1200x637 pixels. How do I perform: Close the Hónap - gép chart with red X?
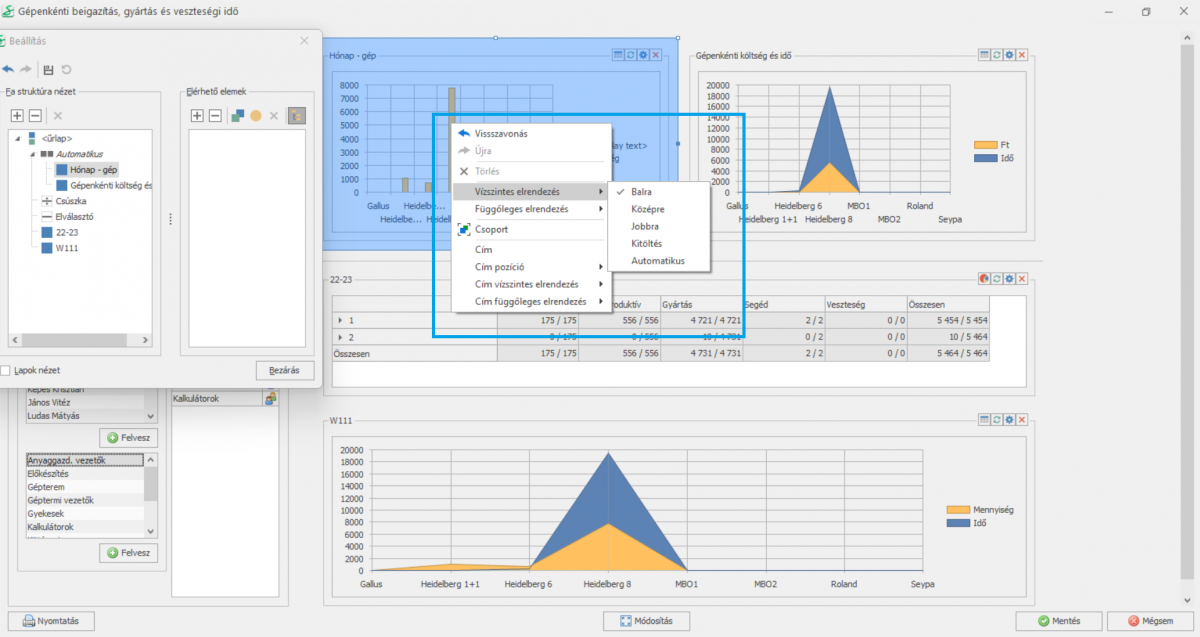click(656, 55)
